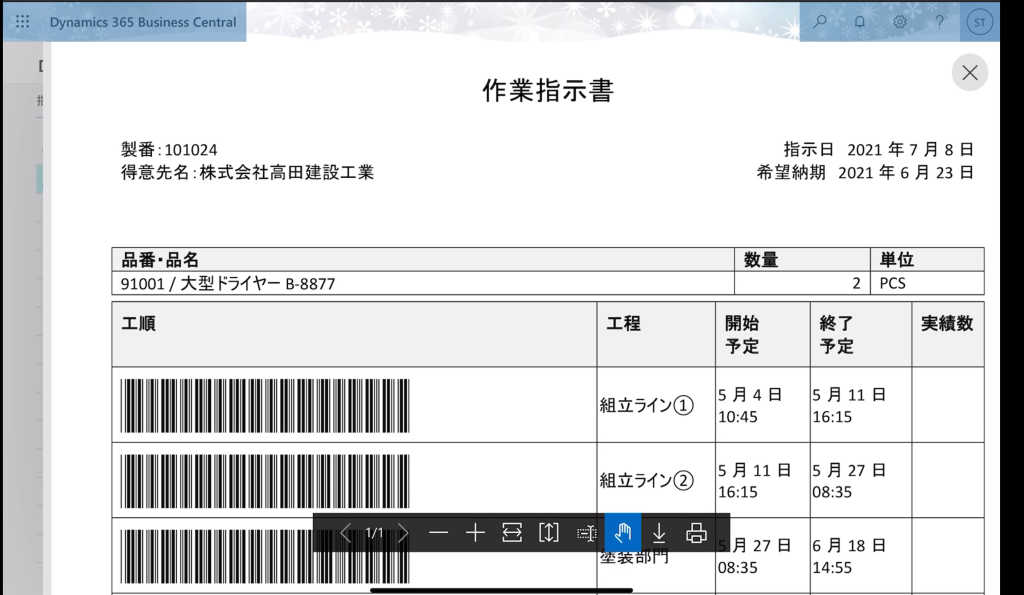The width and height of the screenshot is (1024, 595).
Task: Fit entire page height icon
Action: 549,533
